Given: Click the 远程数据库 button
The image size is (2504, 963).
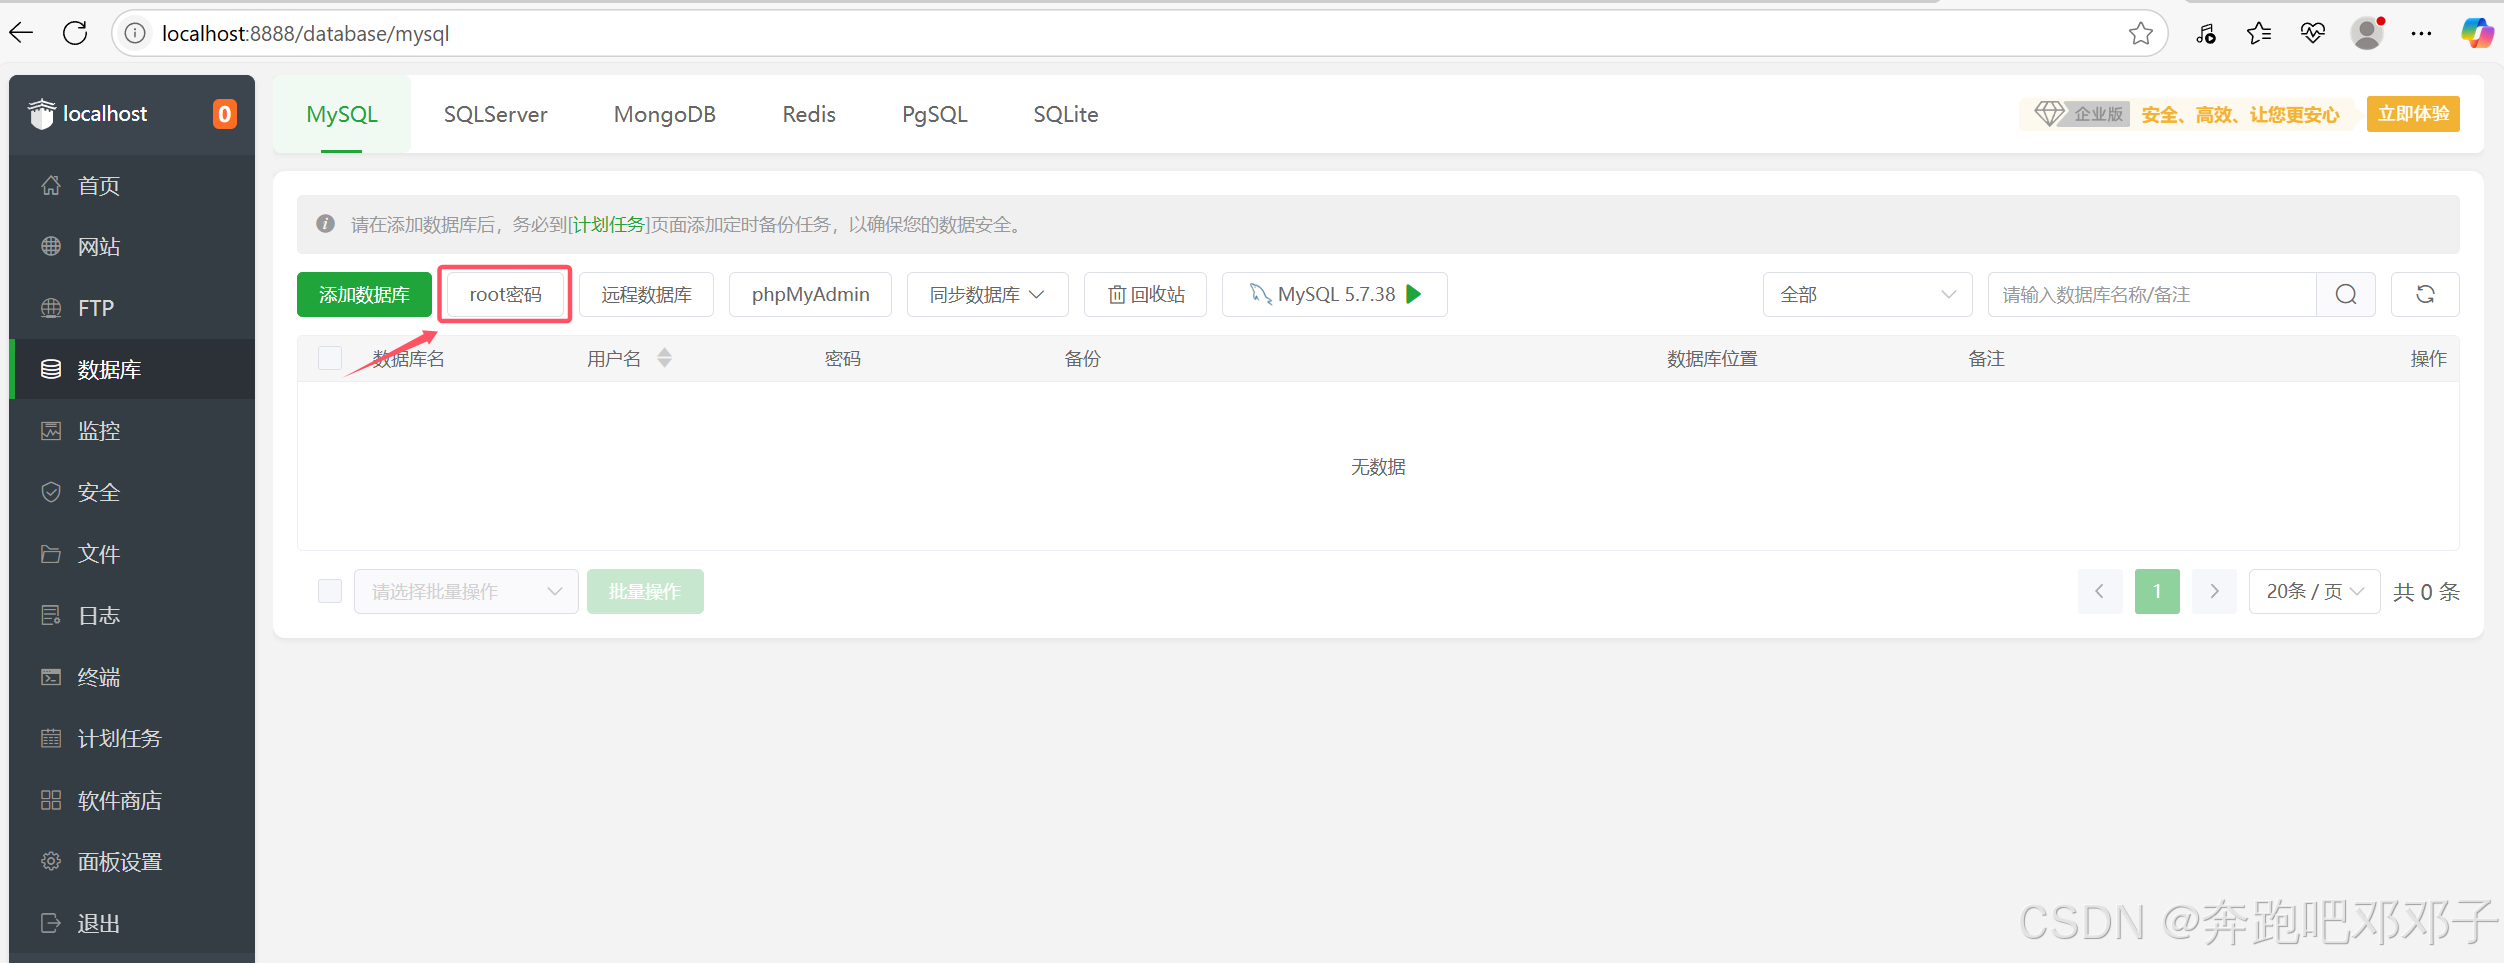Looking at the screenshot, I should point(646,294).
